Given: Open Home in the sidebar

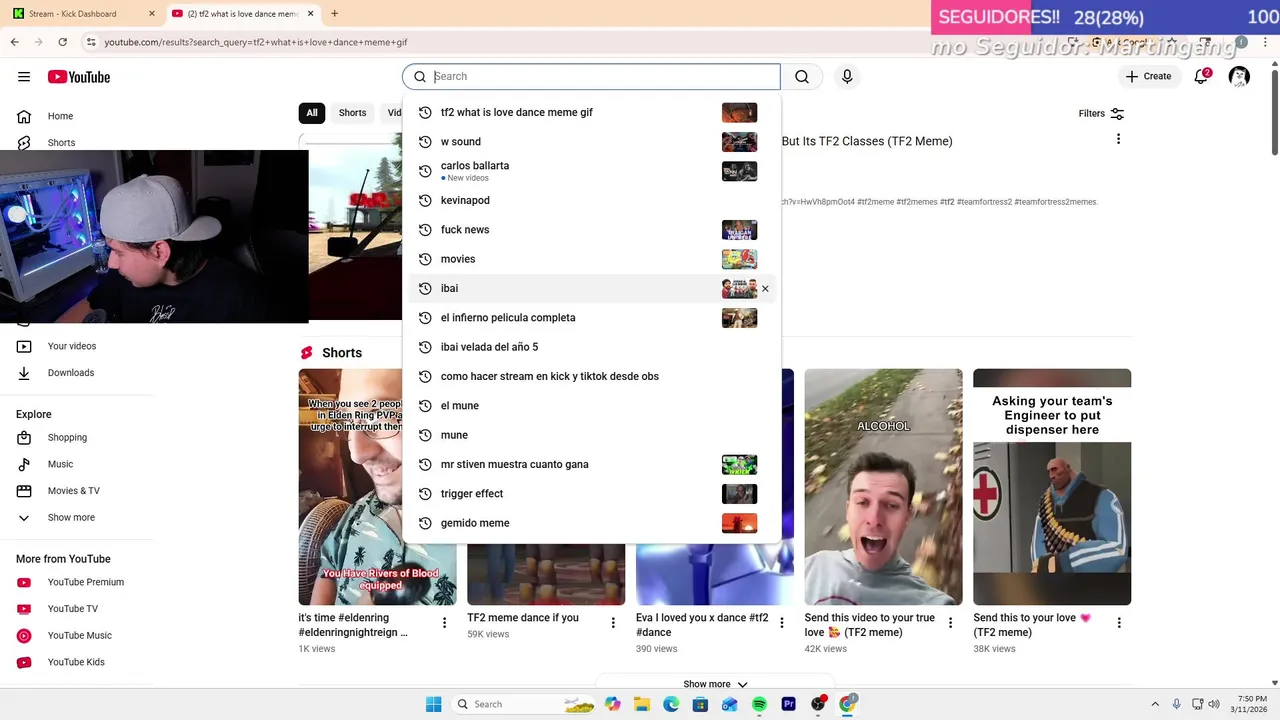Looking at the screenshot, I should (60, 116).
